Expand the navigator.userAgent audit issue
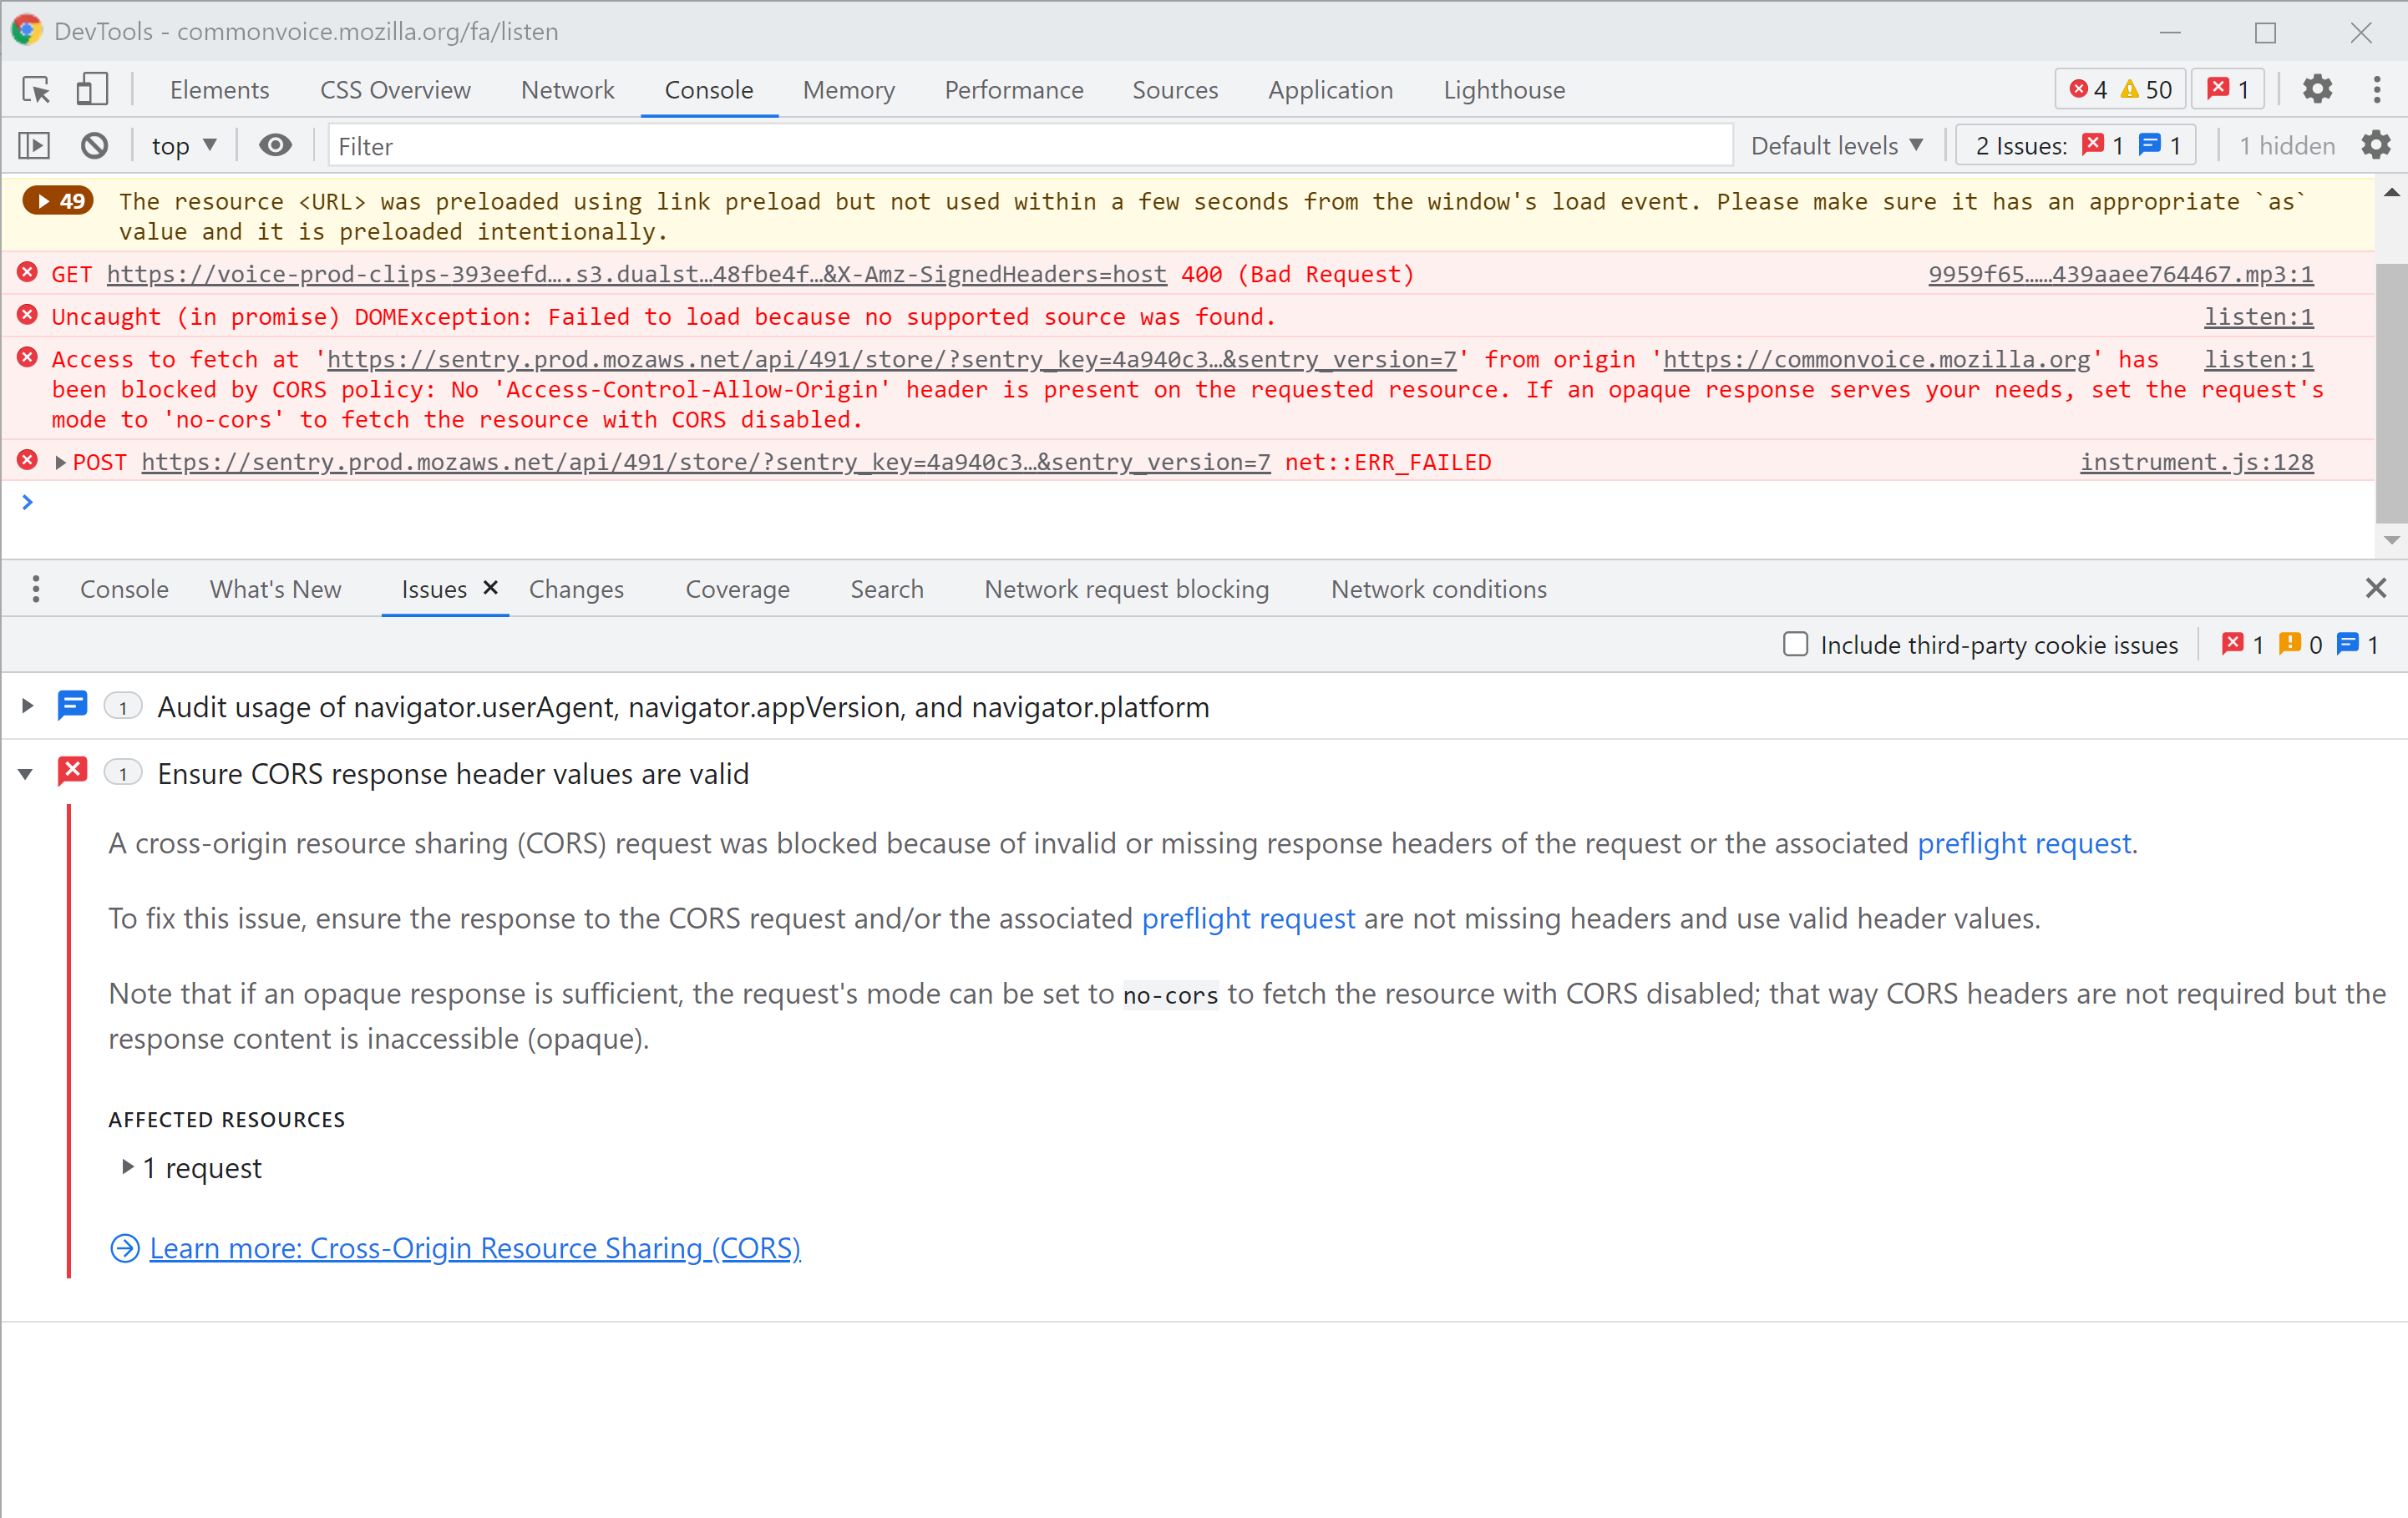 click(x=27, y=706)
